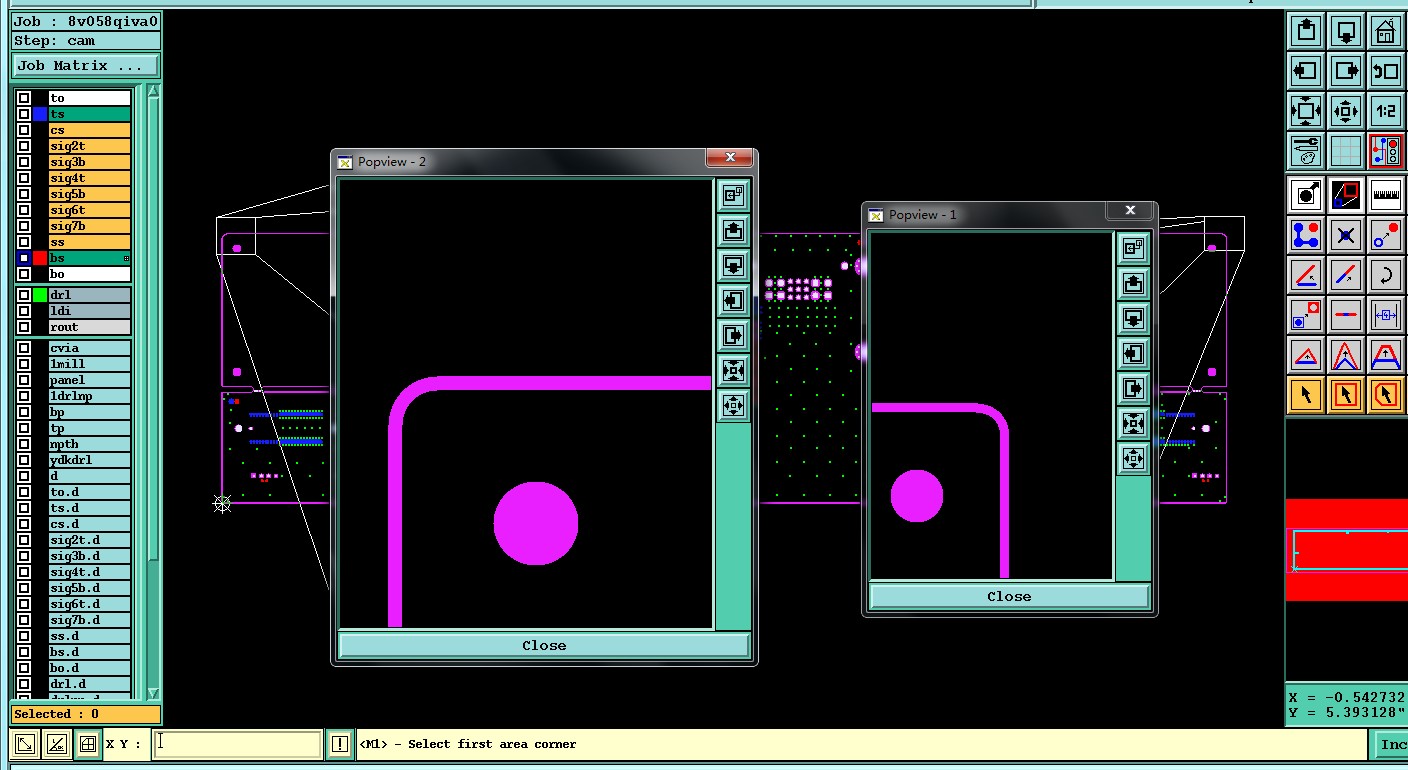This screenshot has width=1408, height=770.
Task: Click the ruler measure icon
Action: (x=1386, y=195)
